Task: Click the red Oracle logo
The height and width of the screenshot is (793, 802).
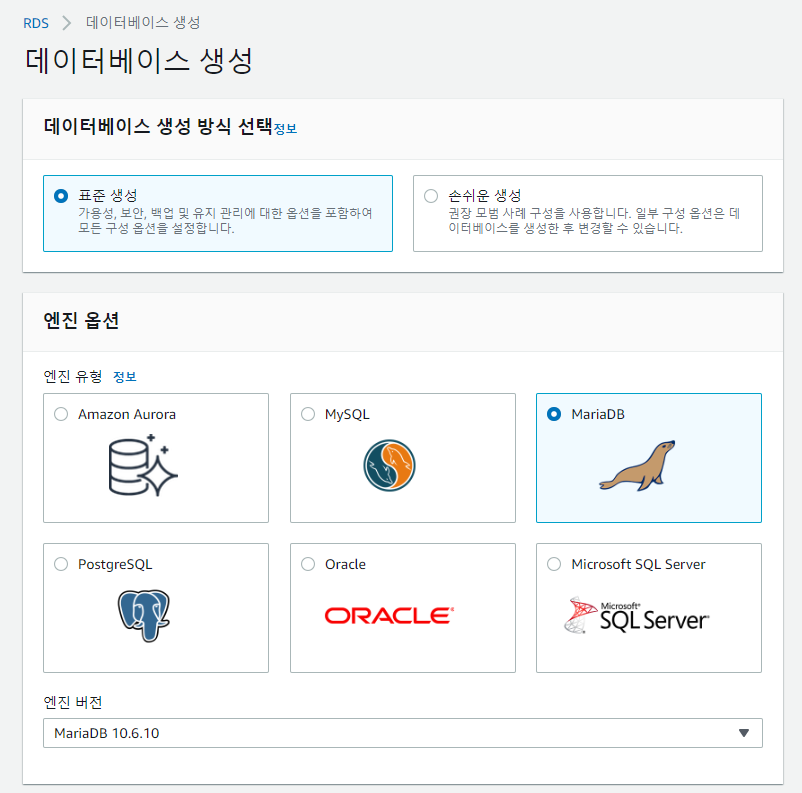Action: [x=389, y=615]
